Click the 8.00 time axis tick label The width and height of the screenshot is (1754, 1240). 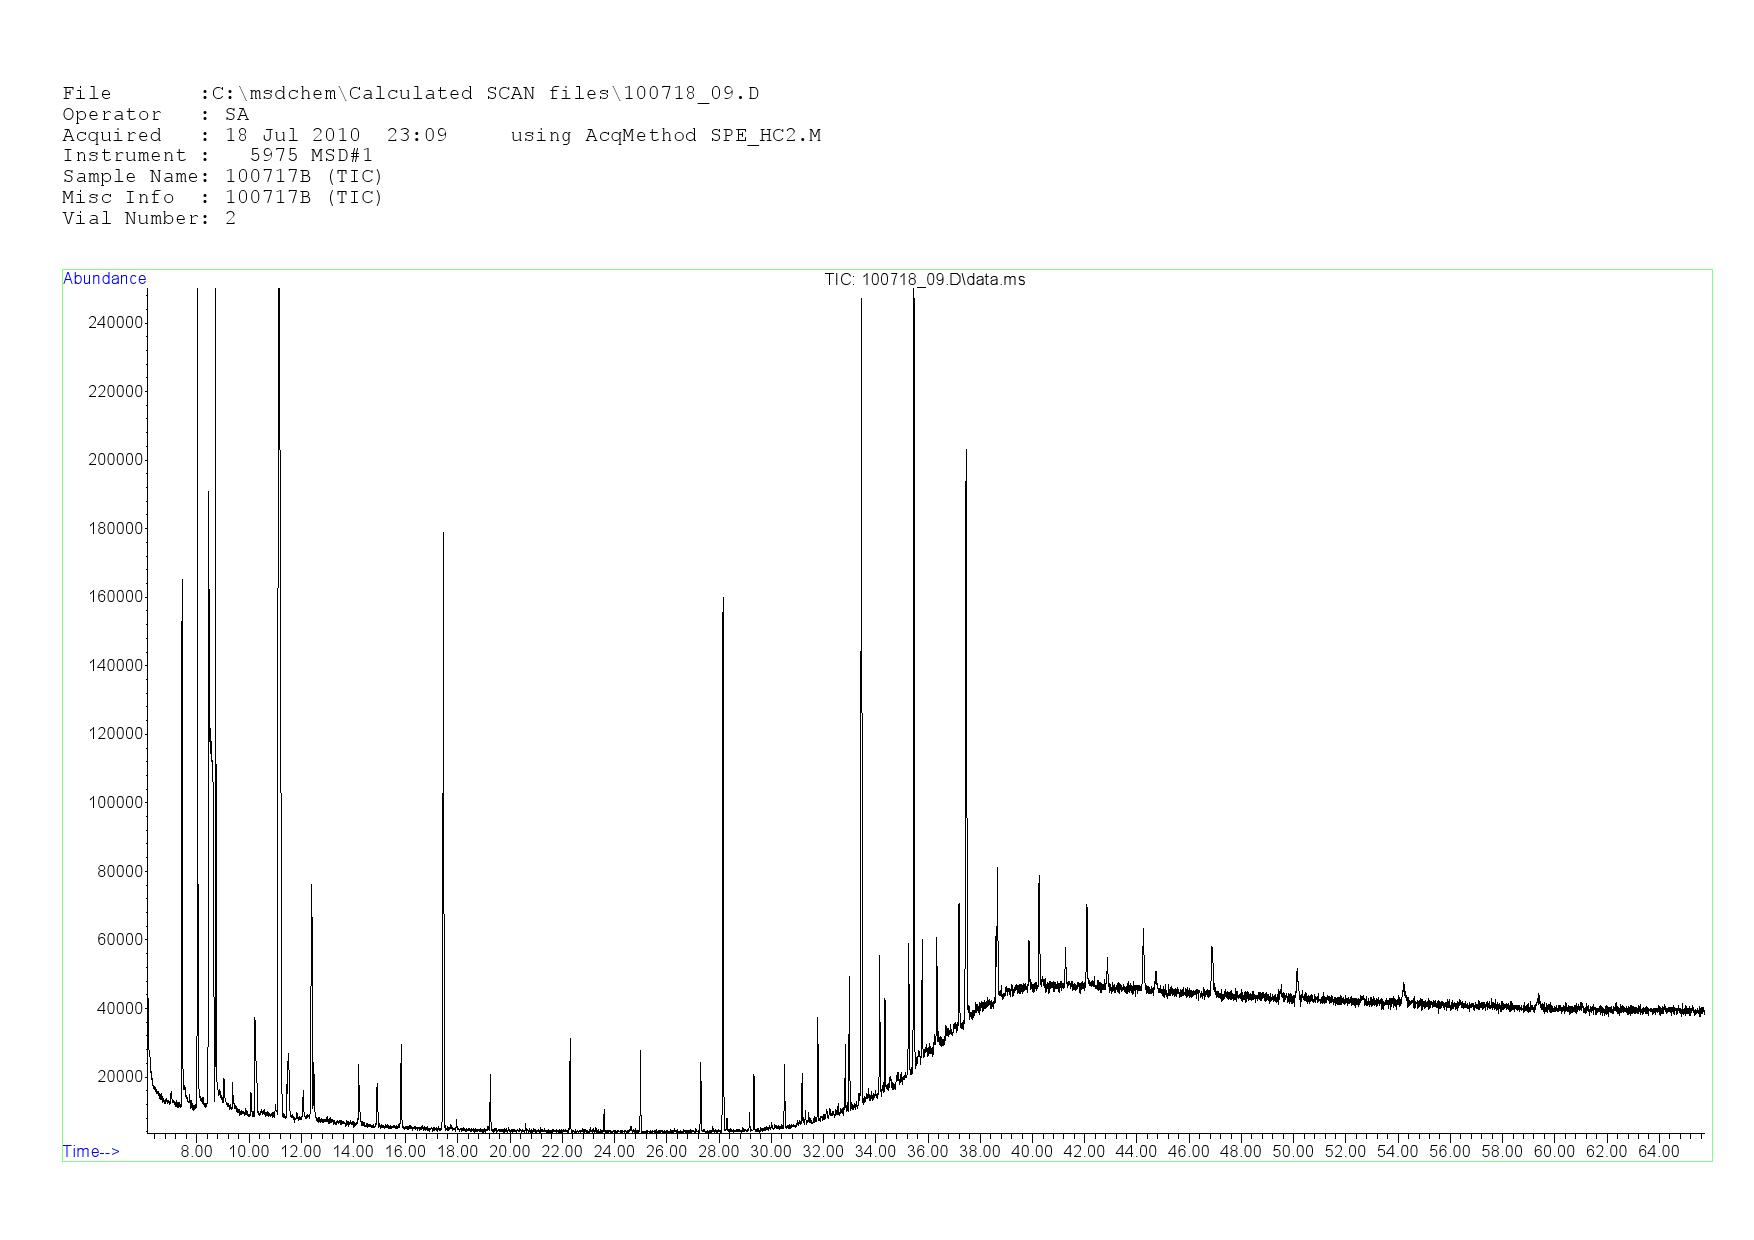(x=196, y=1152)
